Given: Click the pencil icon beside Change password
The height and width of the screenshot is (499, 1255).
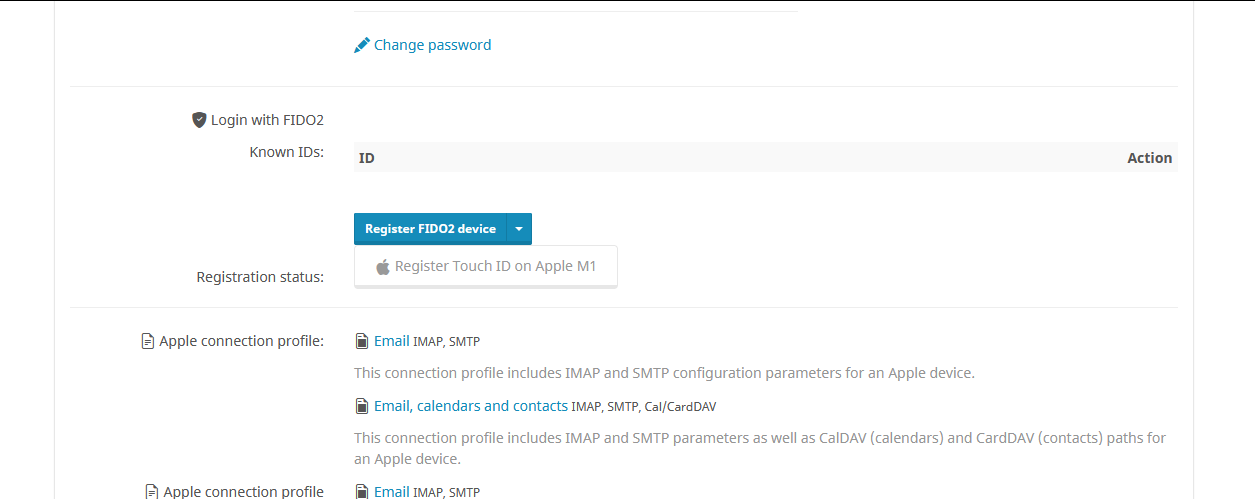Looking at the screenshot, I should 362,45.
